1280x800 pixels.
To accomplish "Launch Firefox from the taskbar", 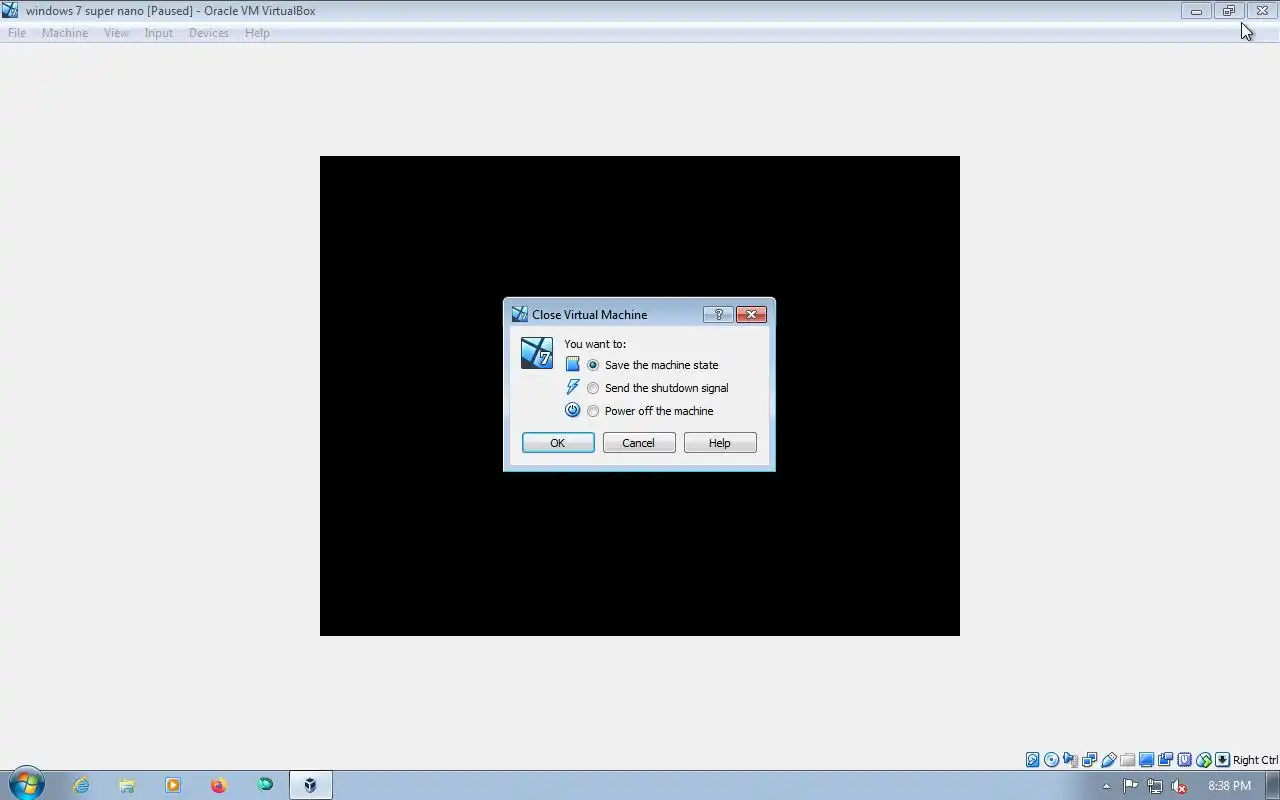I will tap(219, 786).
